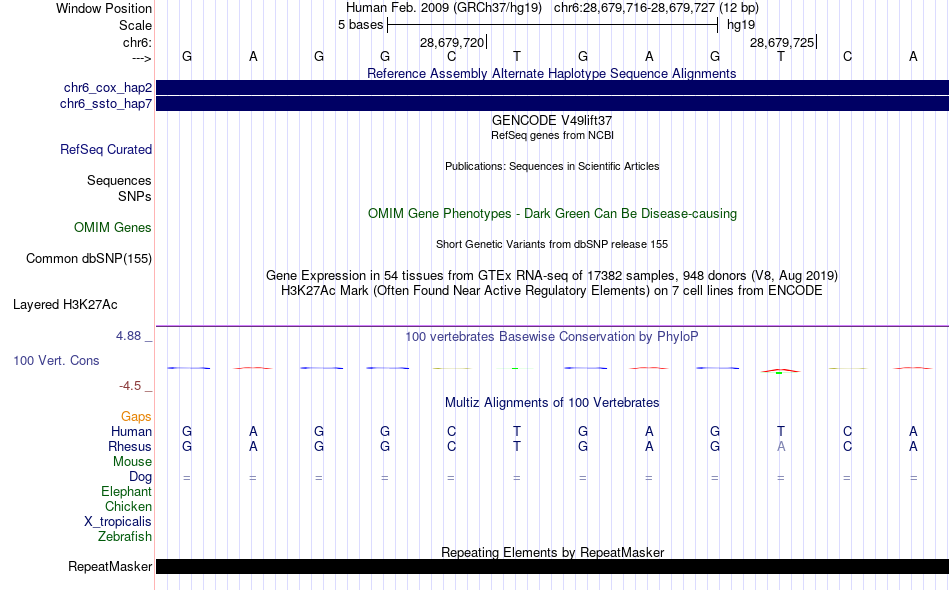
Task: Click the red PhyloP bar under base T
Action: click(x=780, y=370)
